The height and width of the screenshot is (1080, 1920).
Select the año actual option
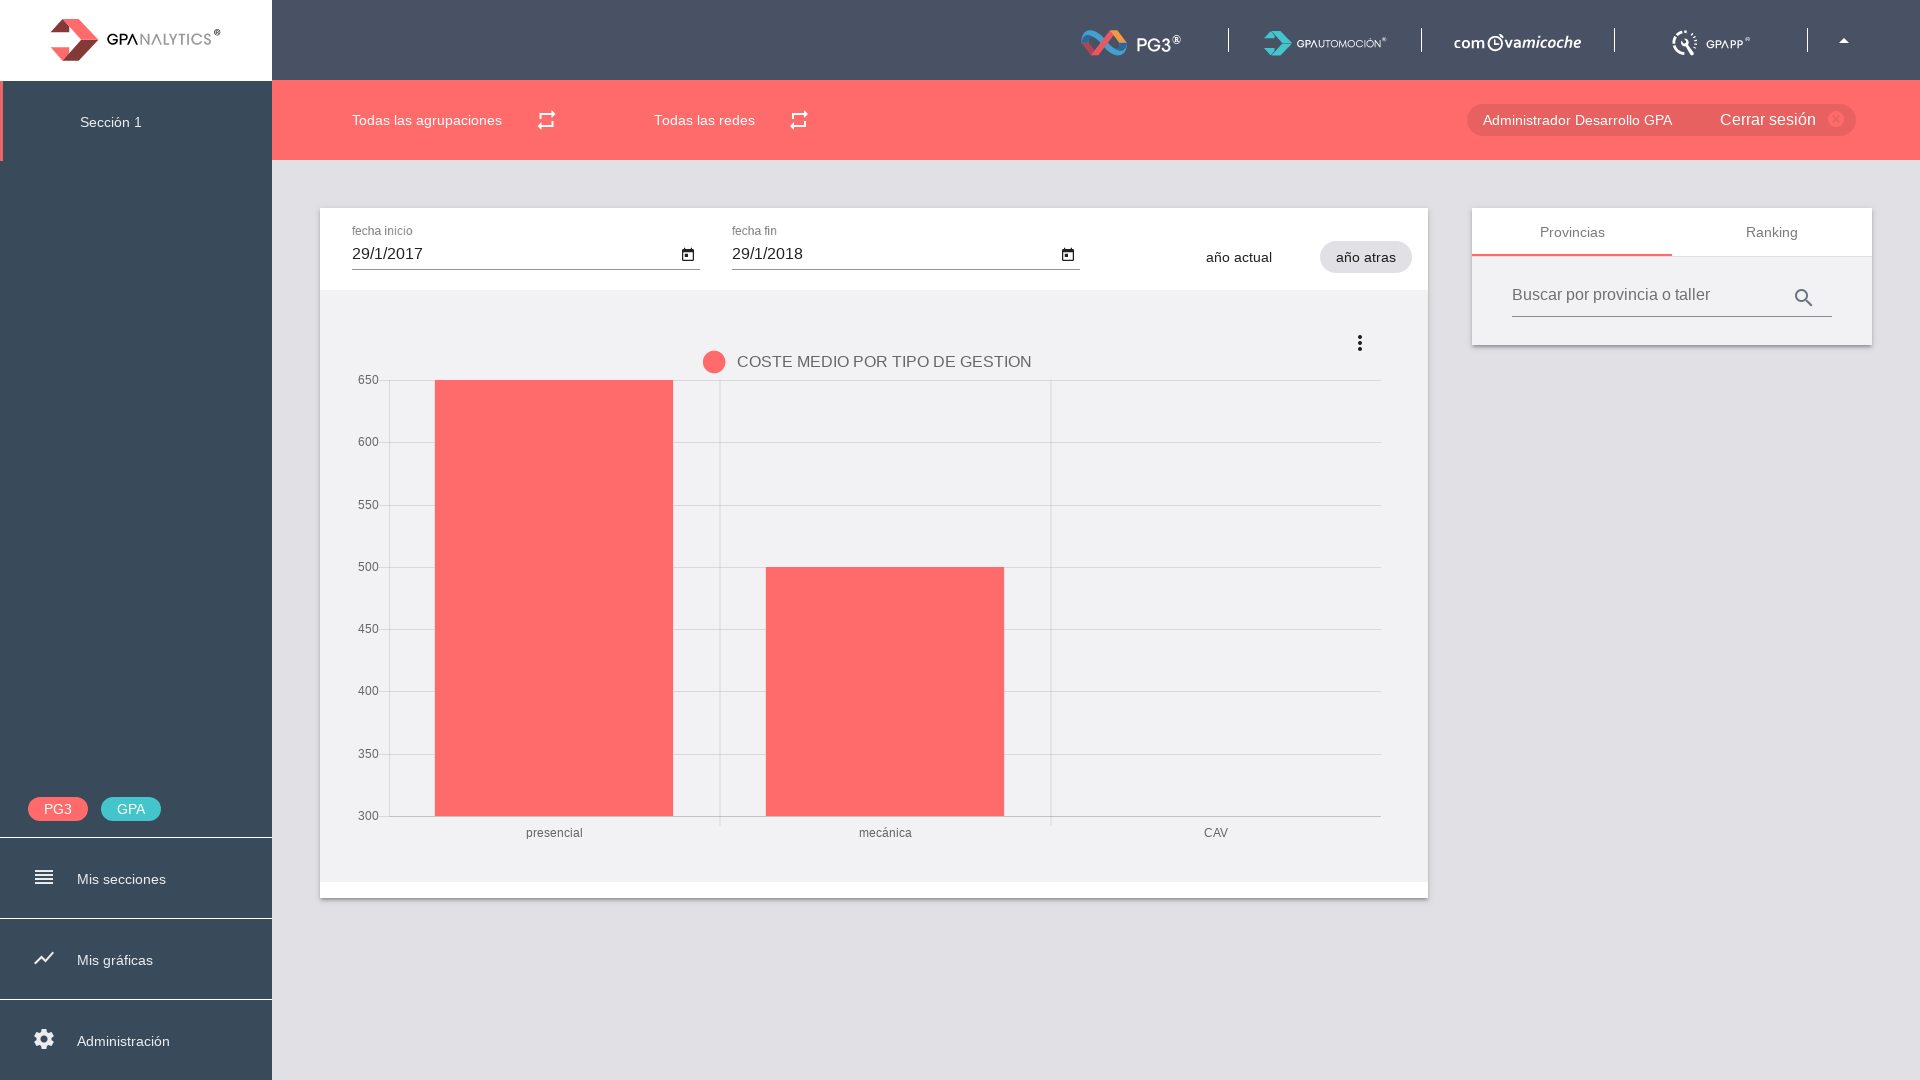point(1238,257)
